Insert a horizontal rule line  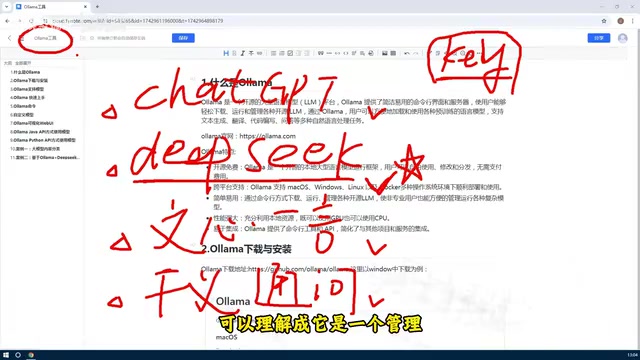pos(329,53)
